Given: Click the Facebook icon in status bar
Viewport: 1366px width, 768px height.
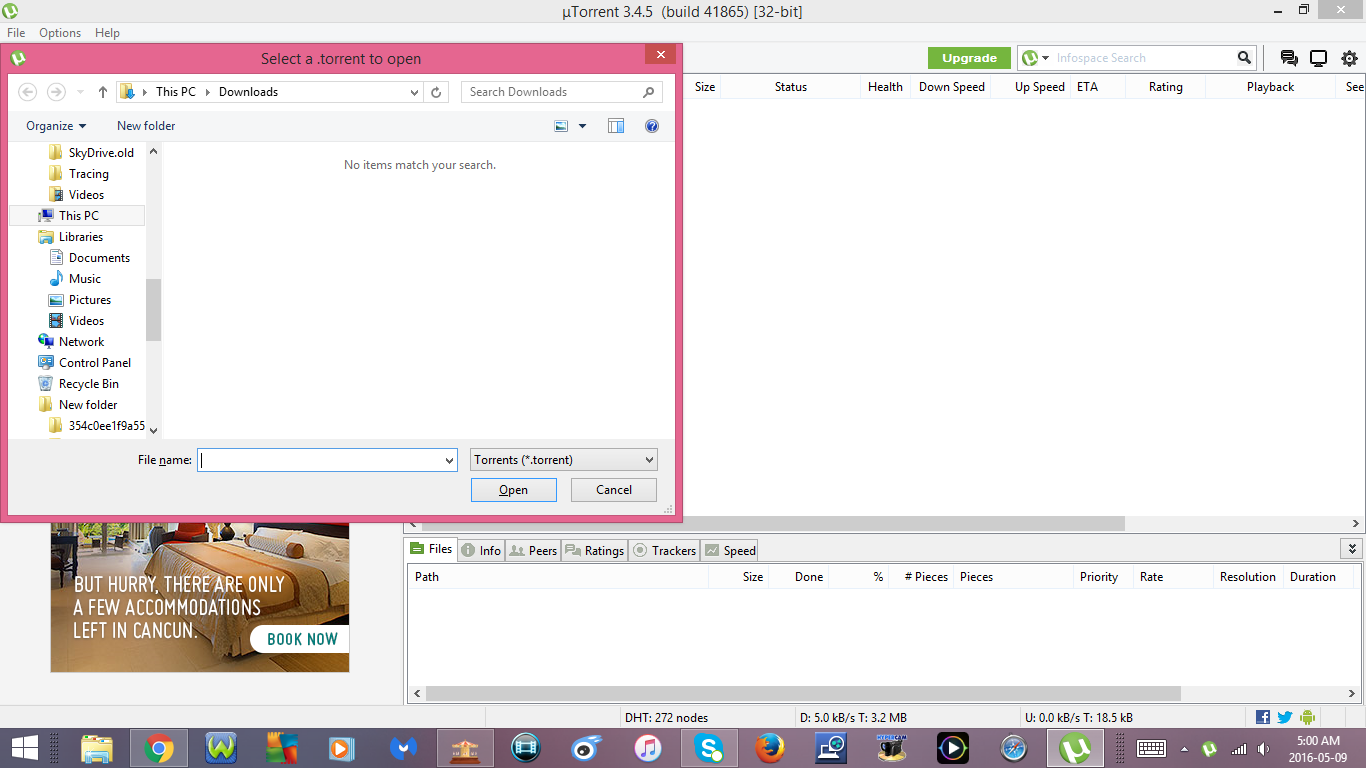Looking at the screenshot, I should [x=1263, y=717].
